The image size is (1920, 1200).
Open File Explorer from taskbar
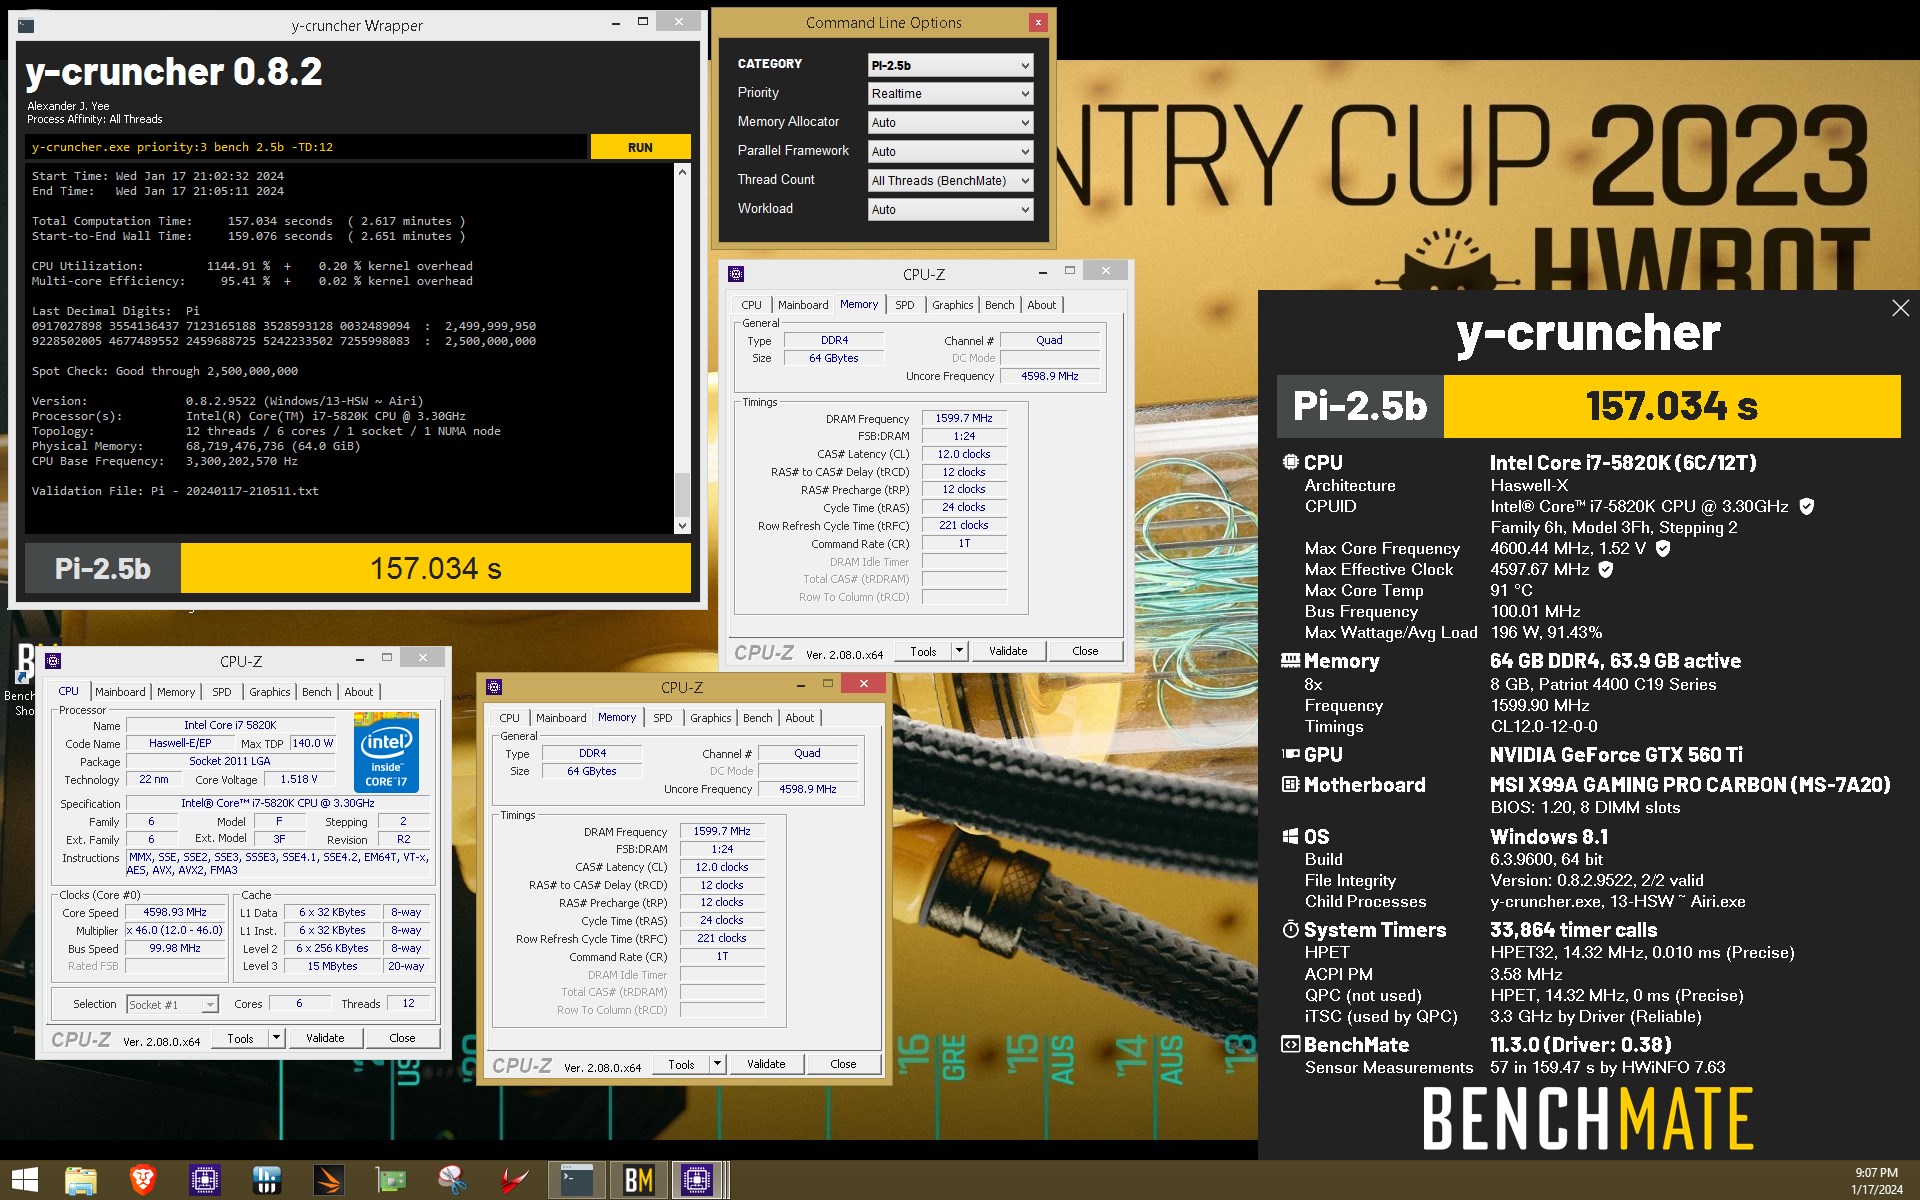coord(81,1181)
